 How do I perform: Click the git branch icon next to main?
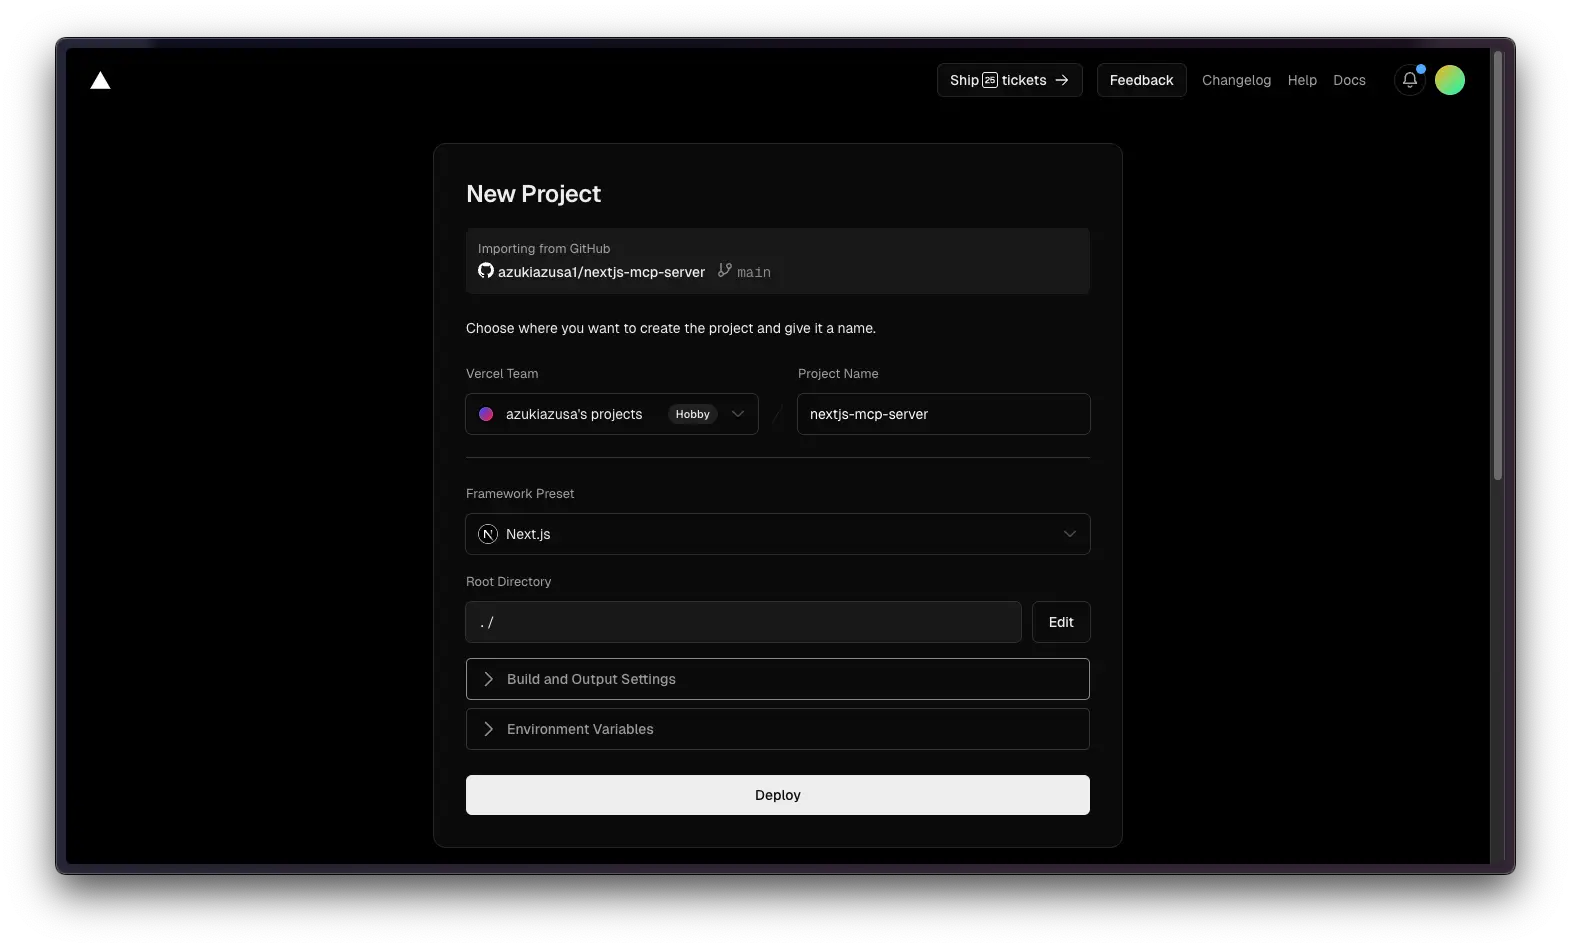(725, 270)
